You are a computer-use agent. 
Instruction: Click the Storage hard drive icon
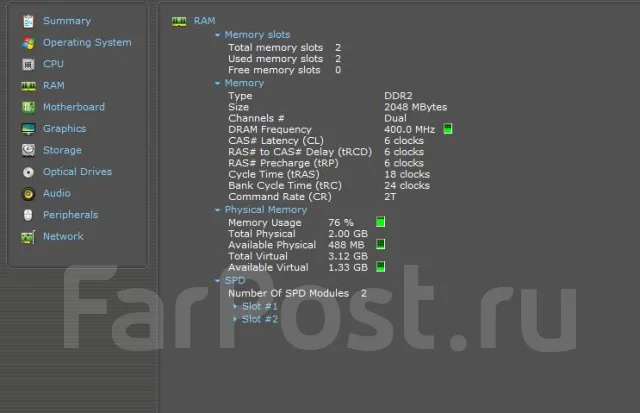tap(28, 150)
